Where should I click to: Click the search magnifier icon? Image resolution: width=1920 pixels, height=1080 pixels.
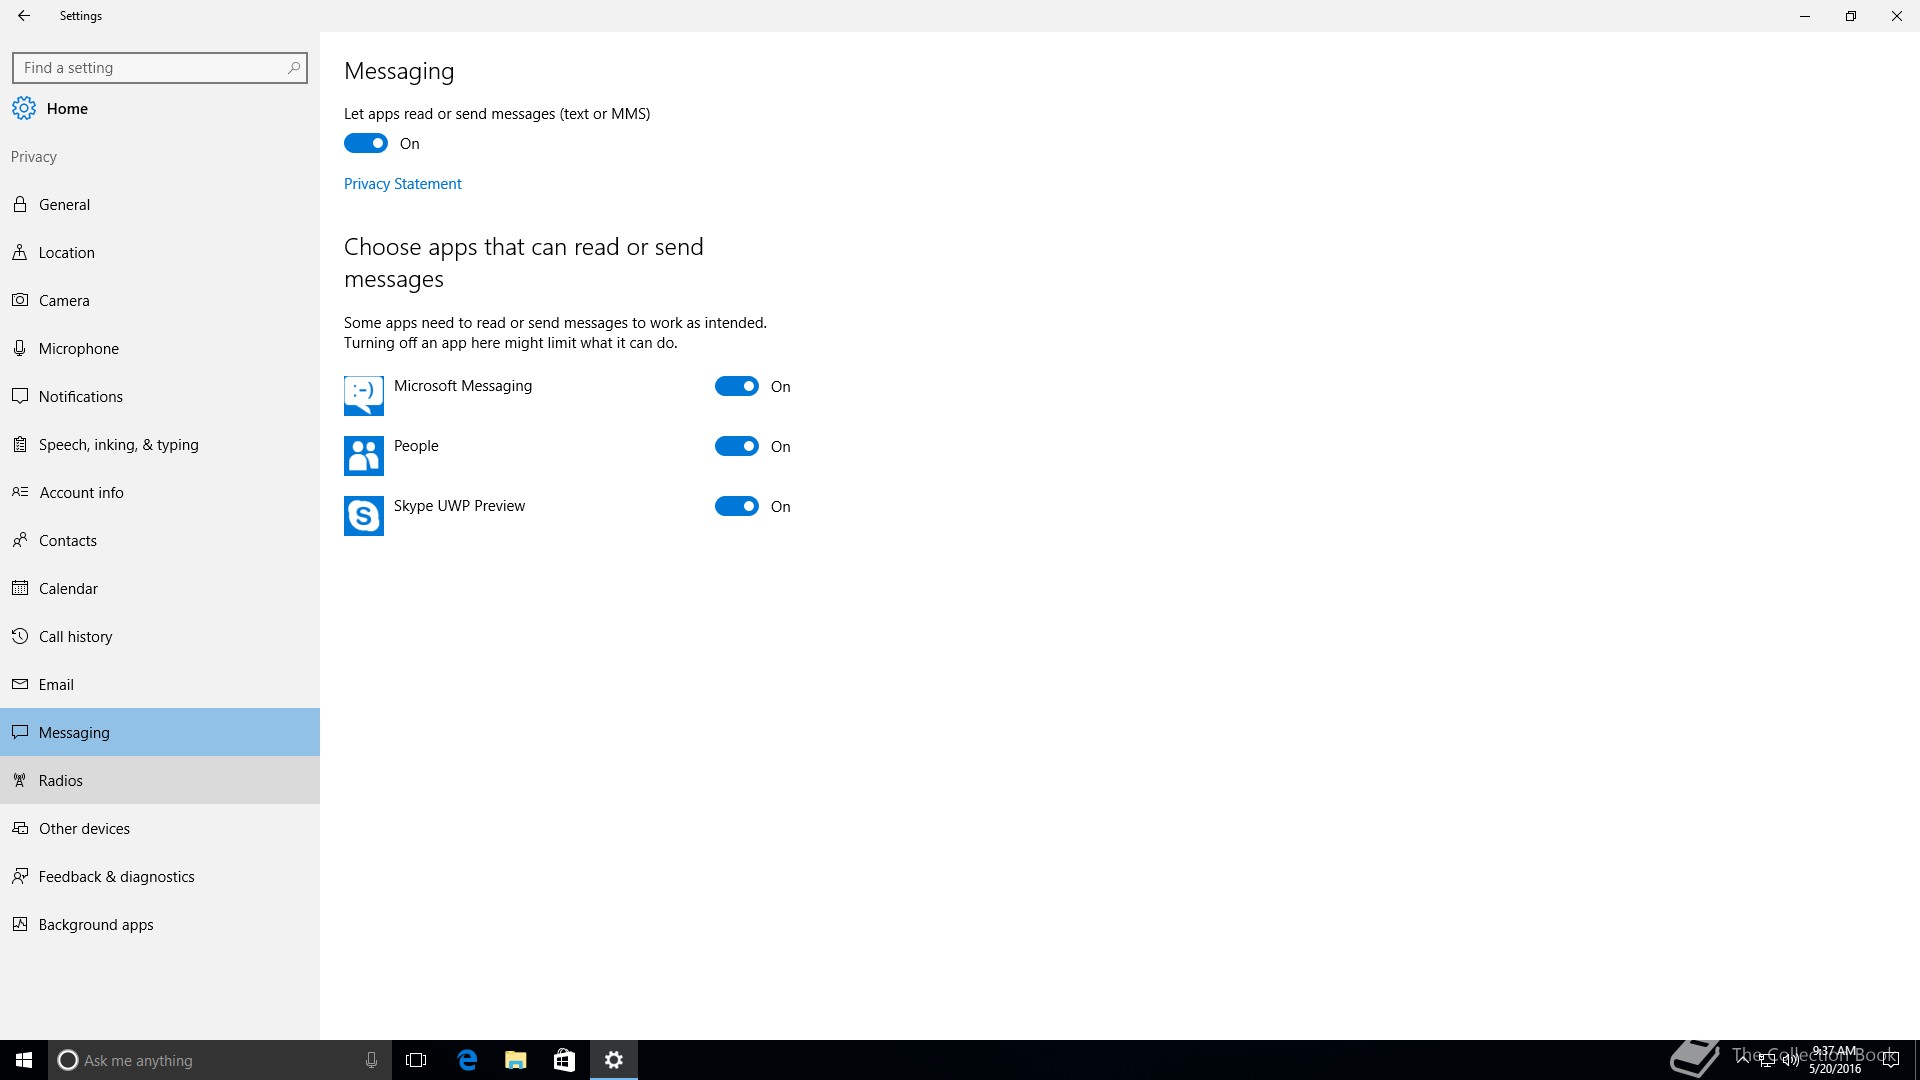[293, 68]
